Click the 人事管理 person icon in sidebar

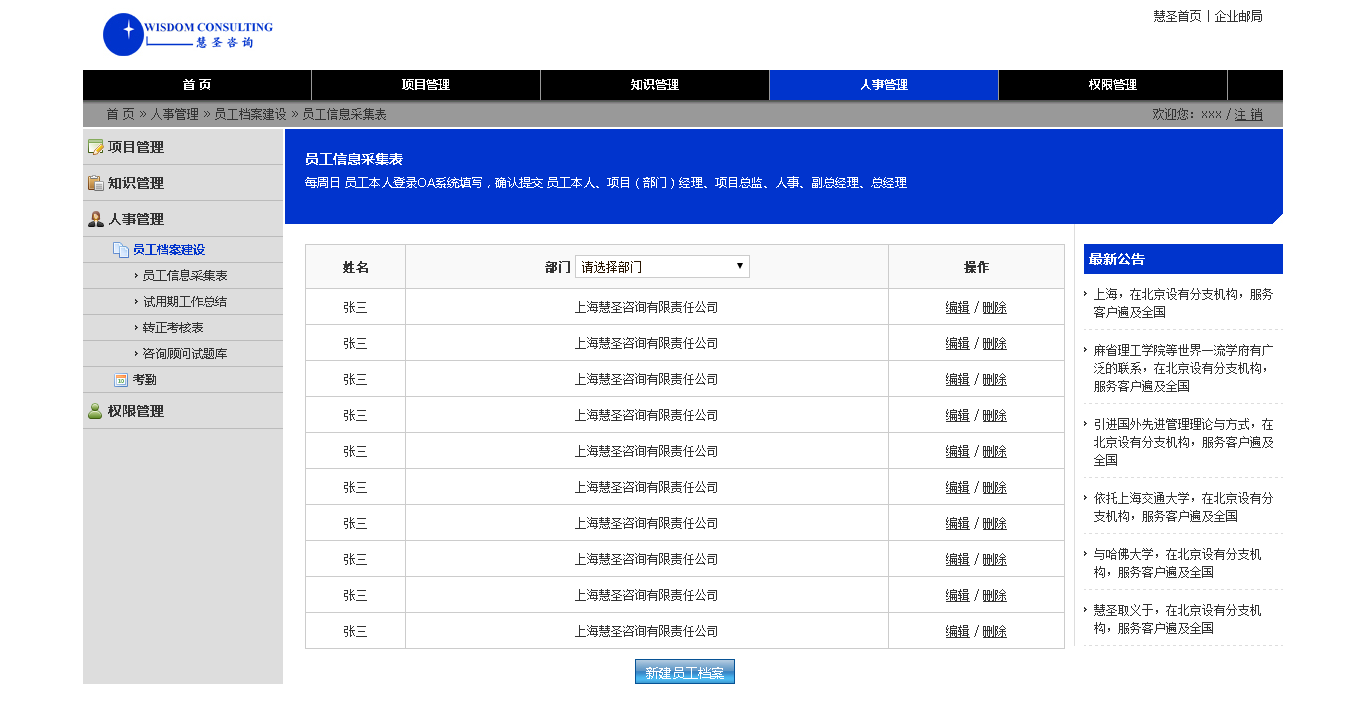(96, 219)
